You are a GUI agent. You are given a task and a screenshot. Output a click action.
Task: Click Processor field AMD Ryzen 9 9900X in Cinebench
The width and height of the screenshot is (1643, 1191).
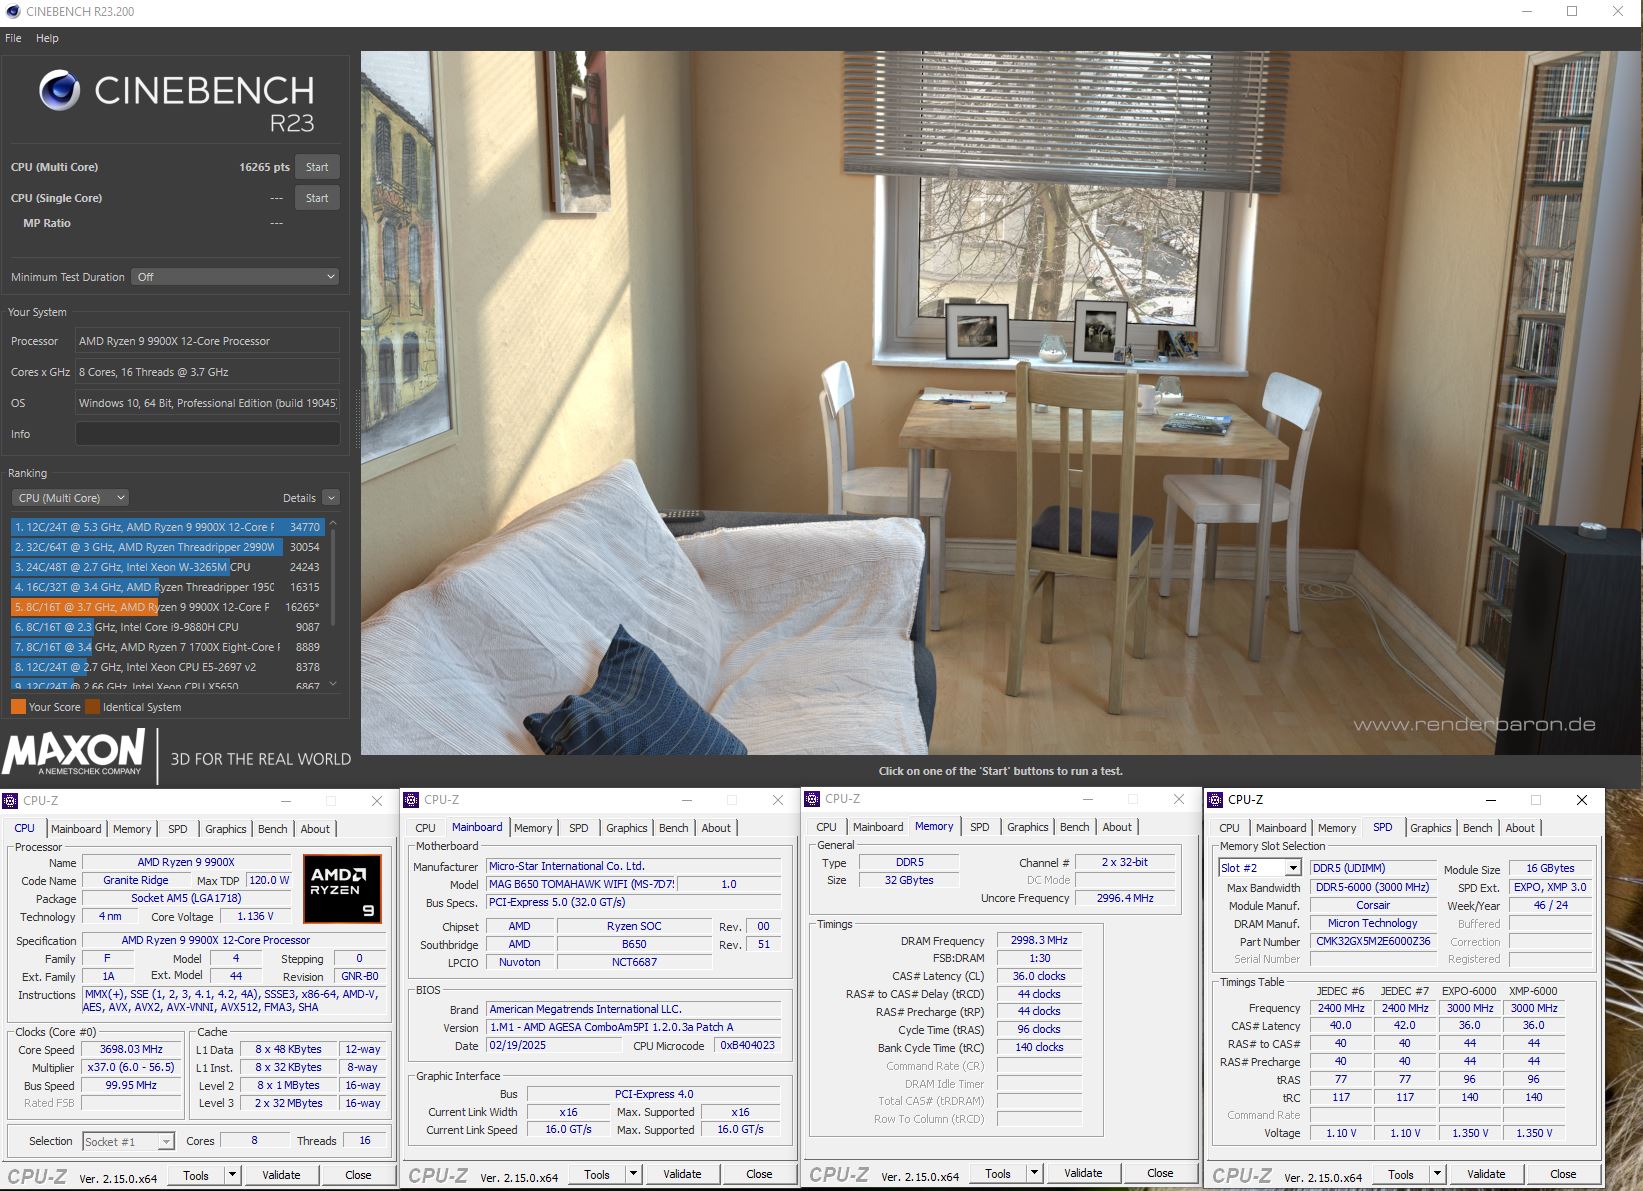click(x=208, y=341)
